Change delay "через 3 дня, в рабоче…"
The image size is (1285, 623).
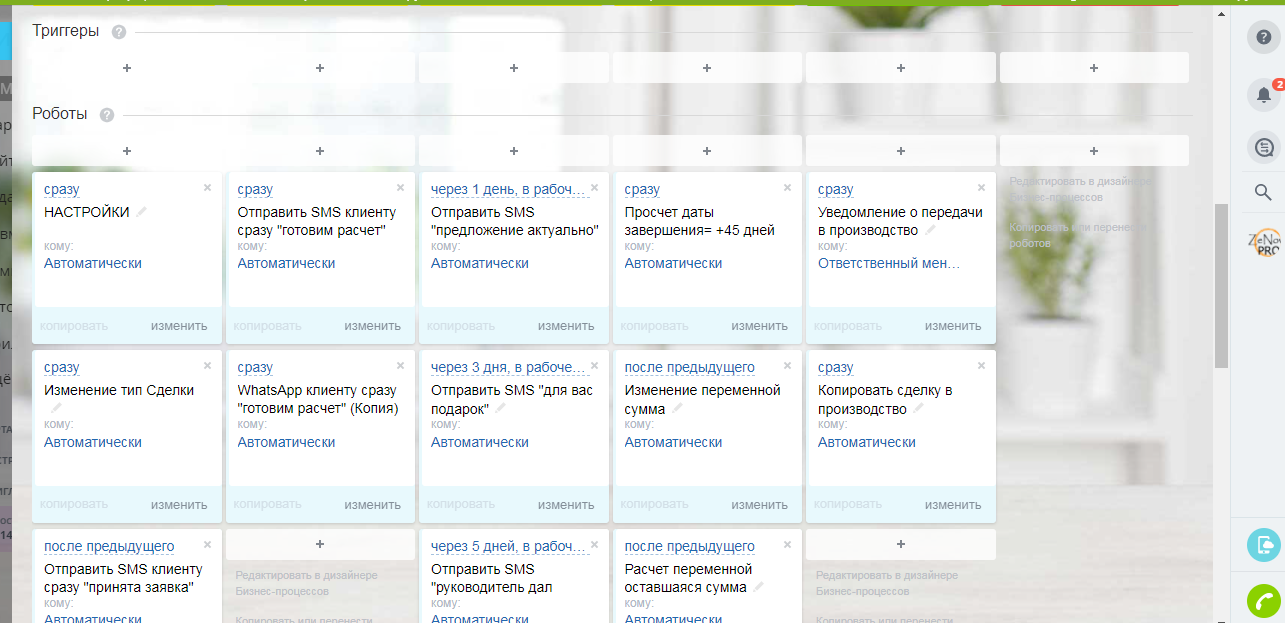[509, 368]
